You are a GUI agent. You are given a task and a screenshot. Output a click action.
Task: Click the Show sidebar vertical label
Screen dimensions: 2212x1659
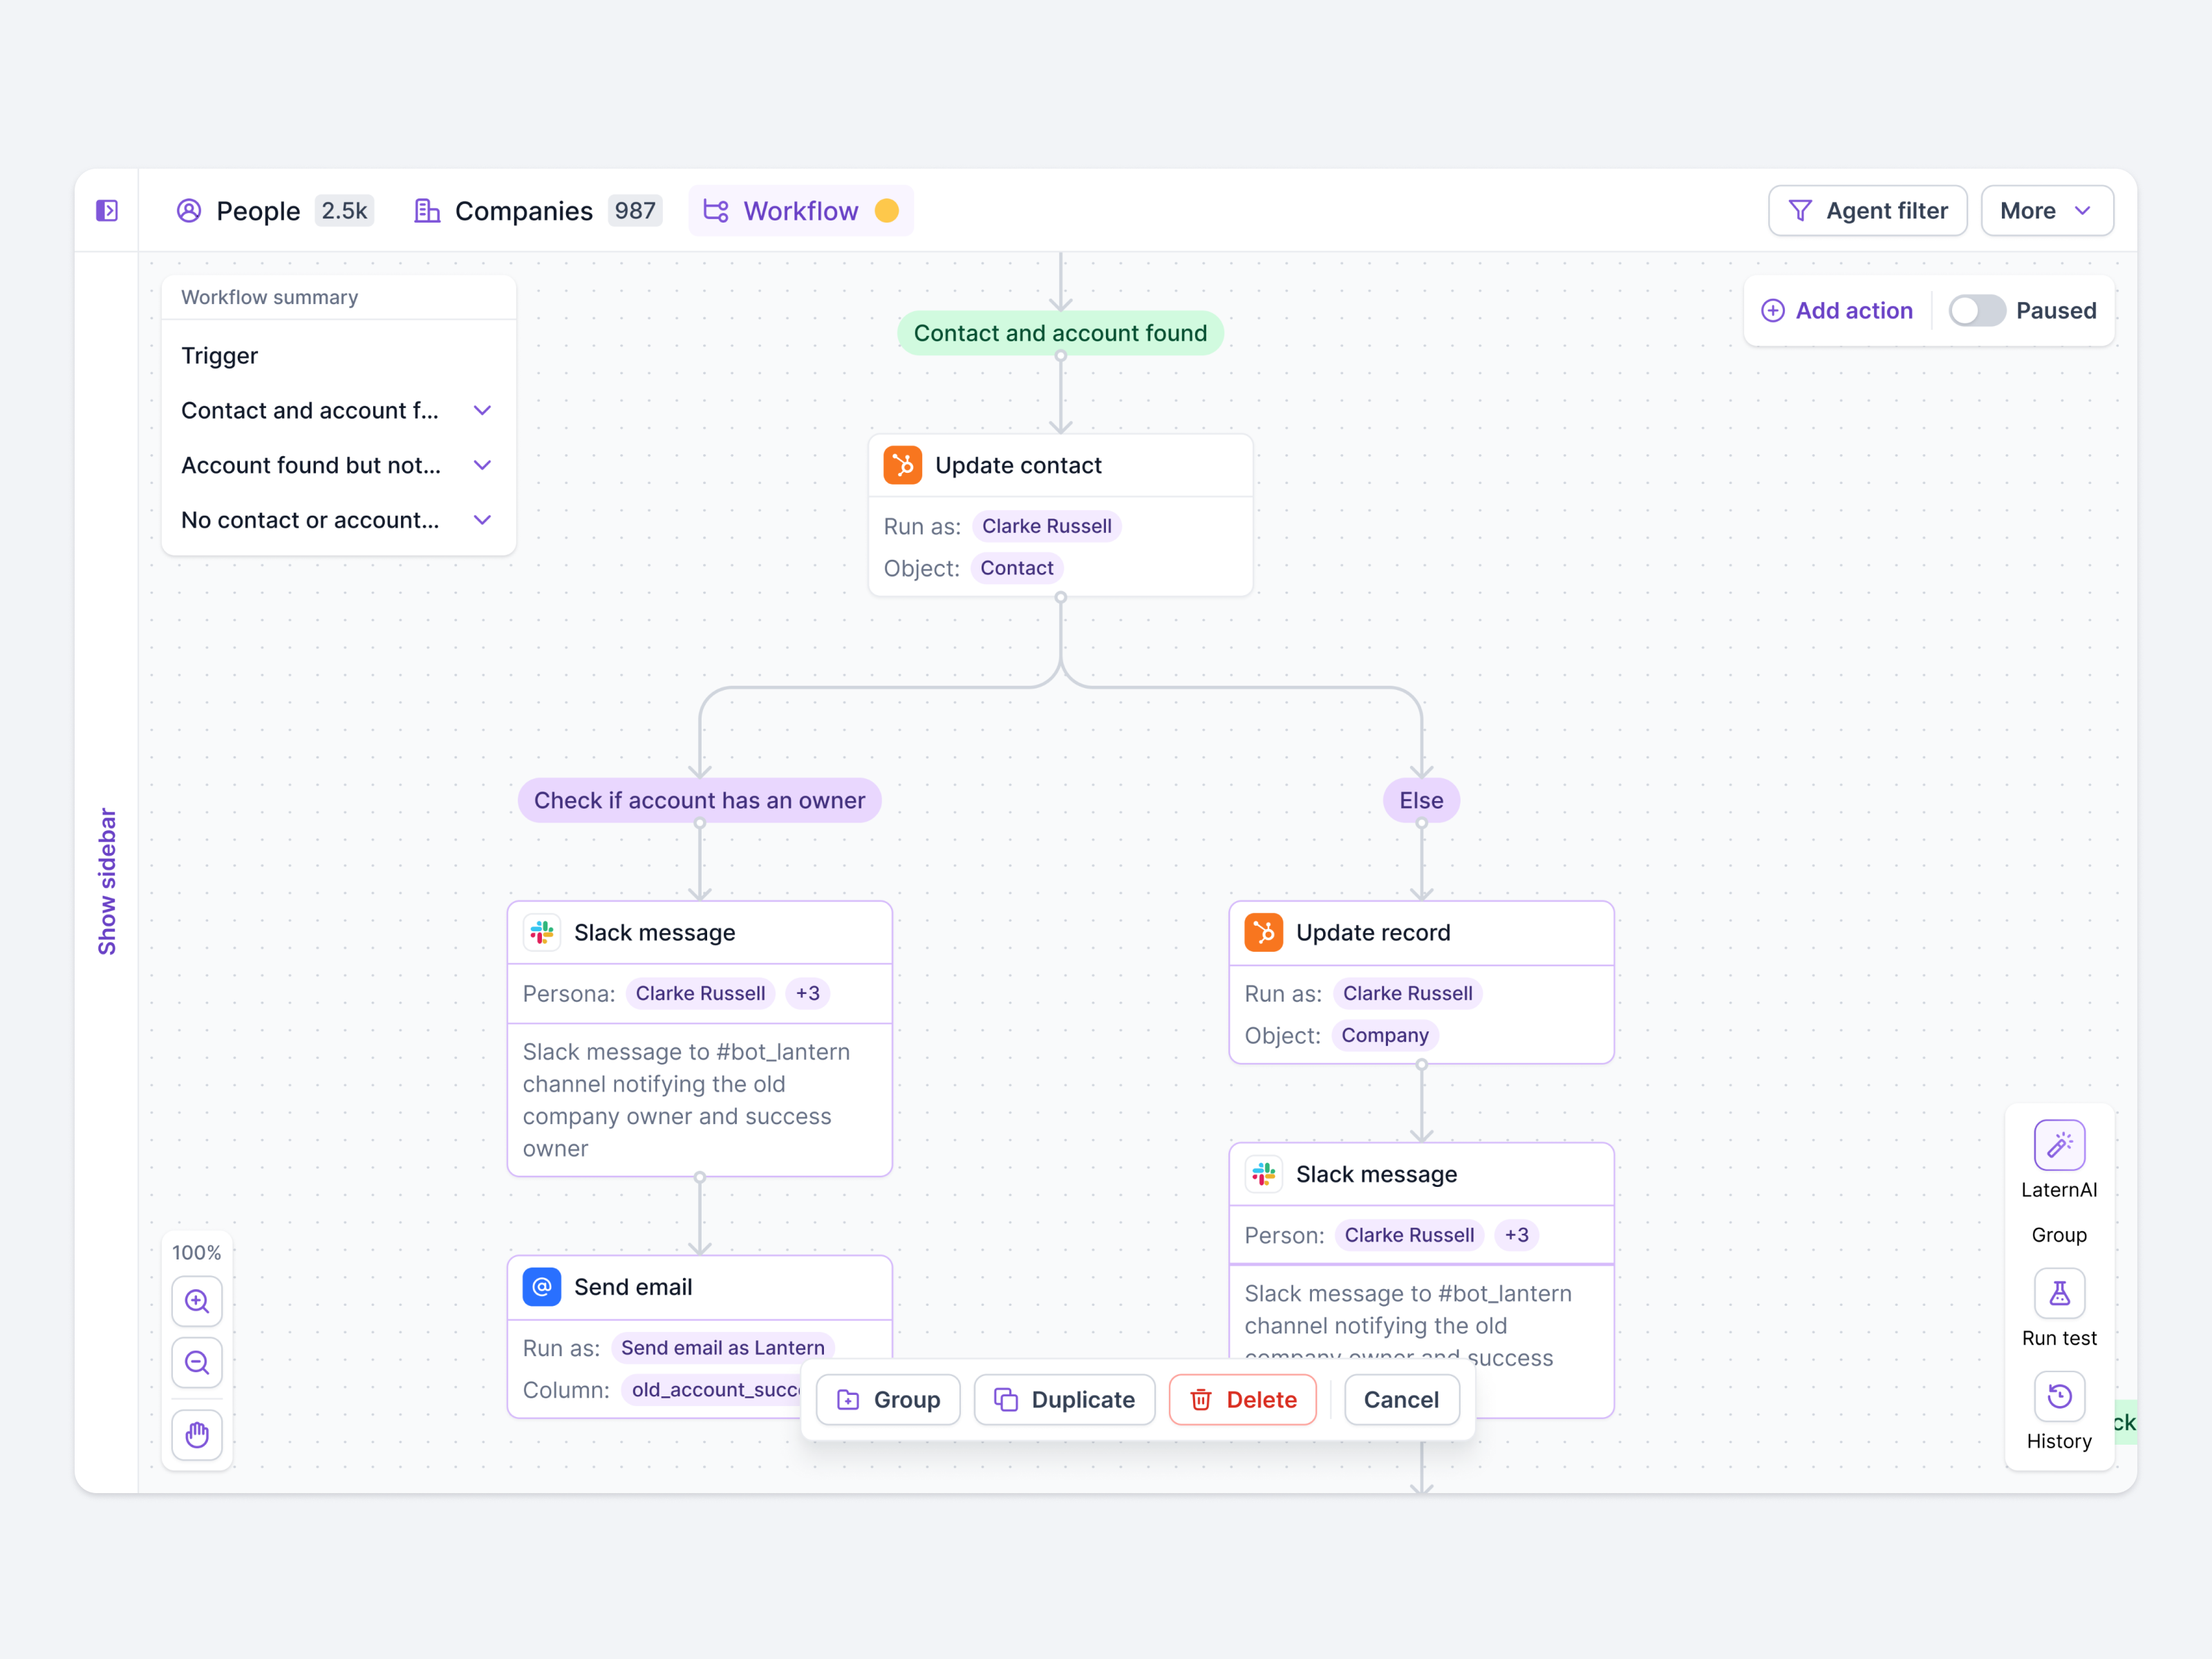(x=107, y=875)
